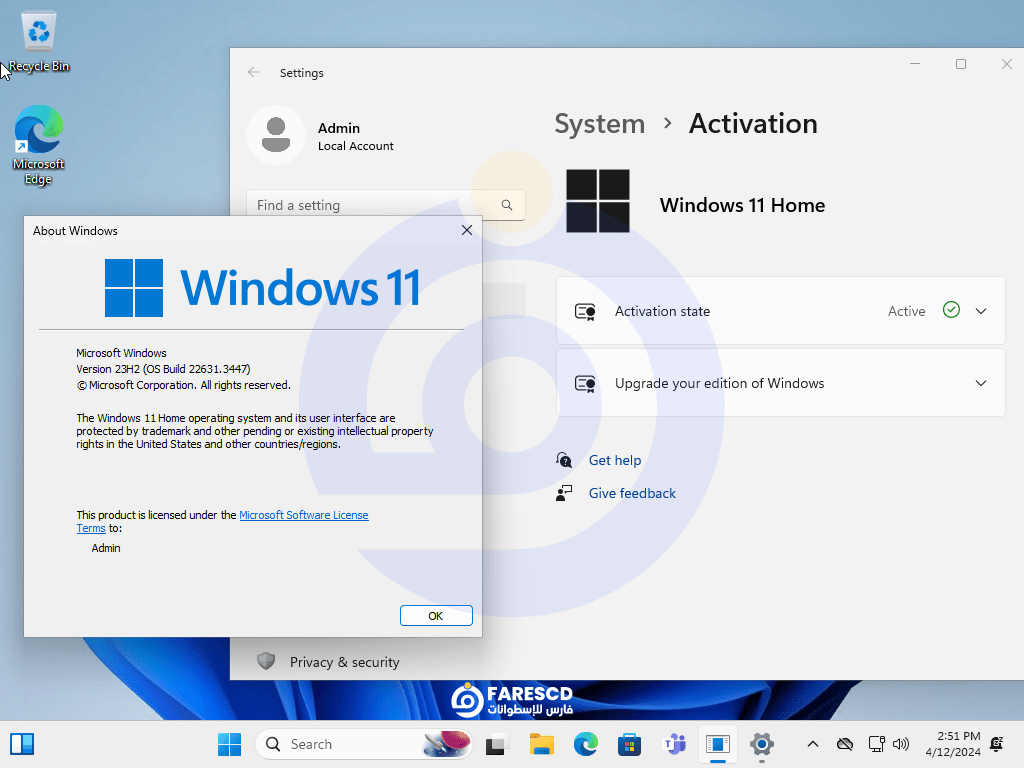Screen dimensions: 1024x768
Task: Click the Admin Local Account name
Action: coord(355,136)
